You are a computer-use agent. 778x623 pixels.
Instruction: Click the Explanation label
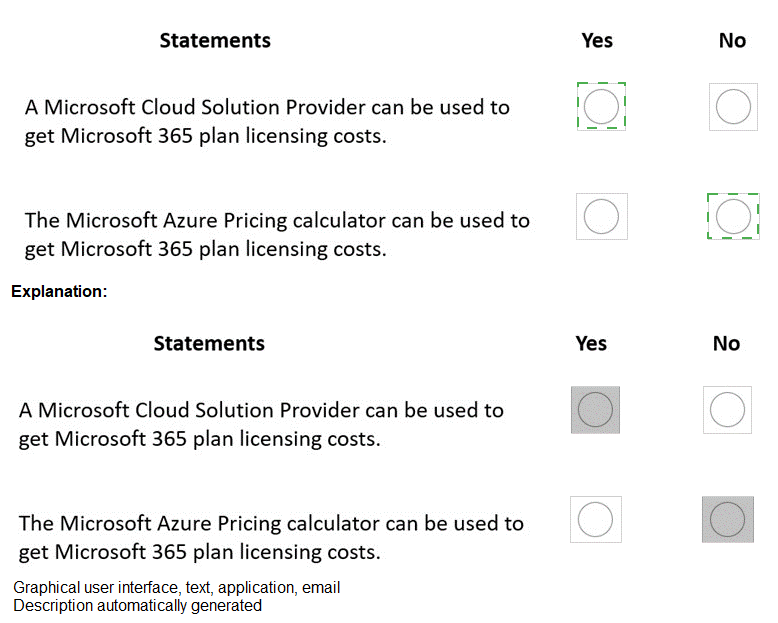click(59, 292)
